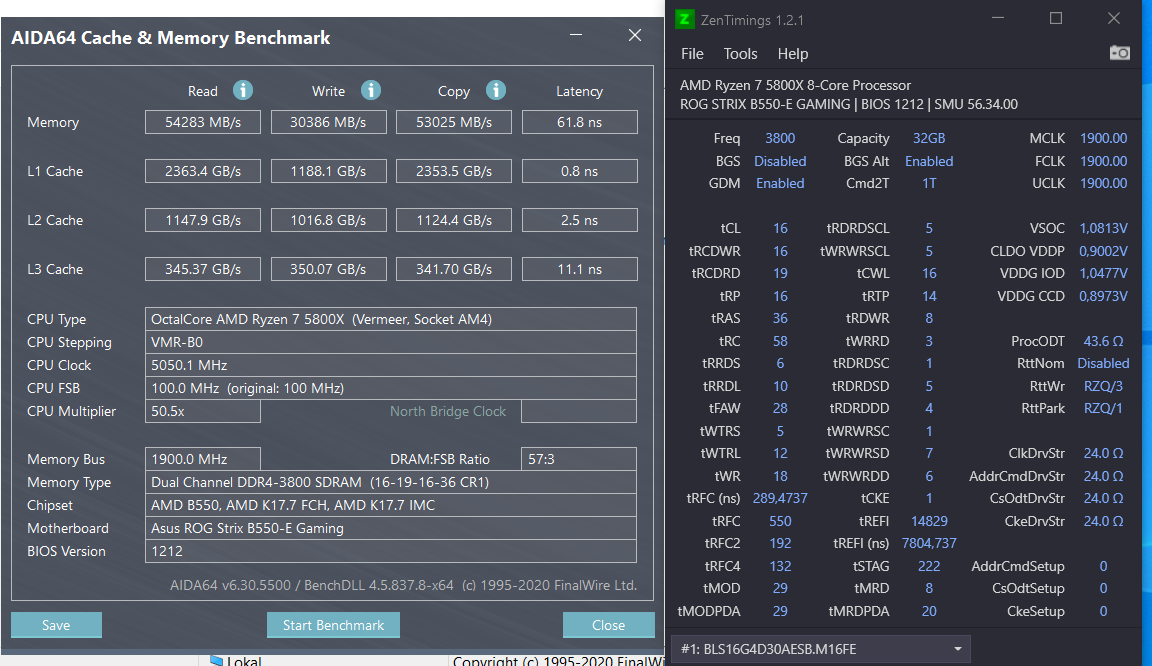Viewport: 1152px width, 666px height.
Task: Maximize the ZenTimings window
Action: pos(1056,18)
